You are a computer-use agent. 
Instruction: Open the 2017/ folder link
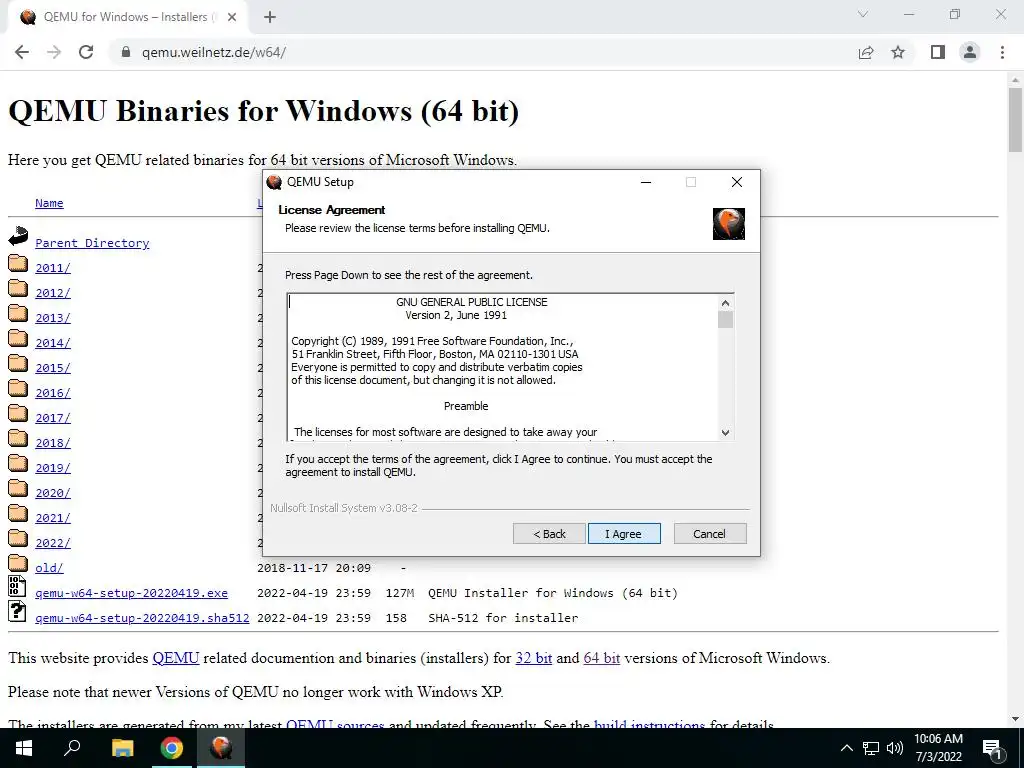(53, 418)
